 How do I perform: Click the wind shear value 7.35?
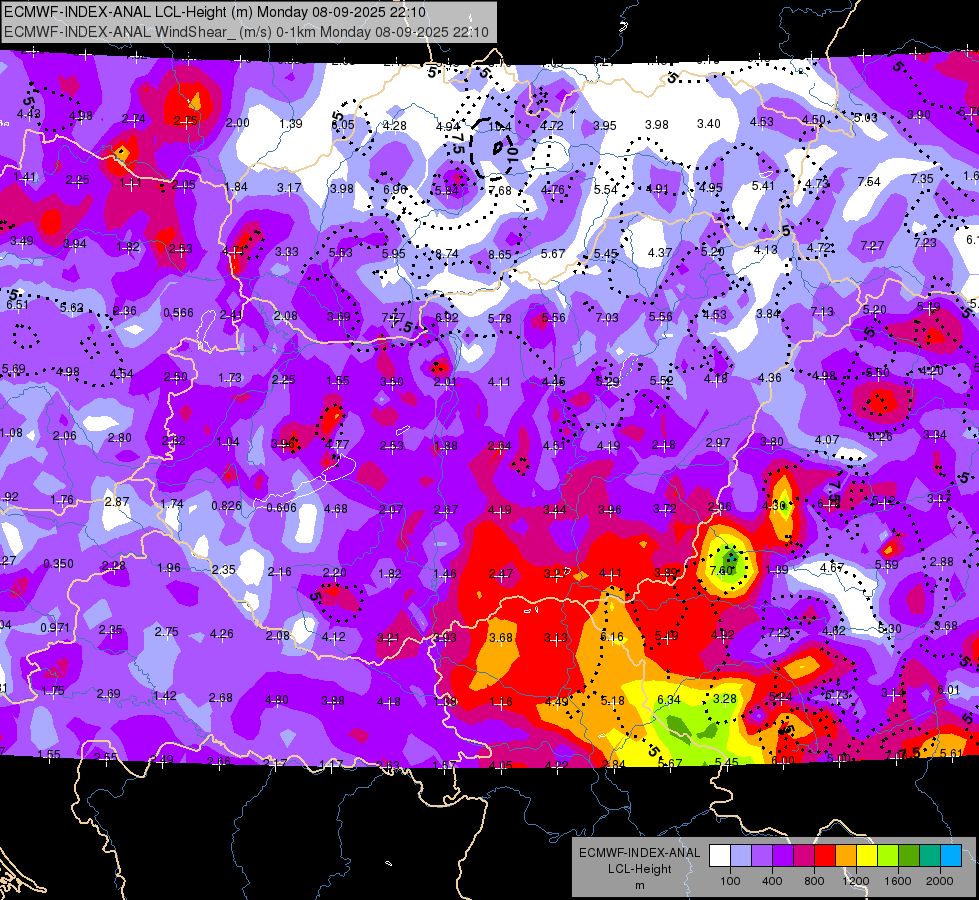[x=922, y=179]
